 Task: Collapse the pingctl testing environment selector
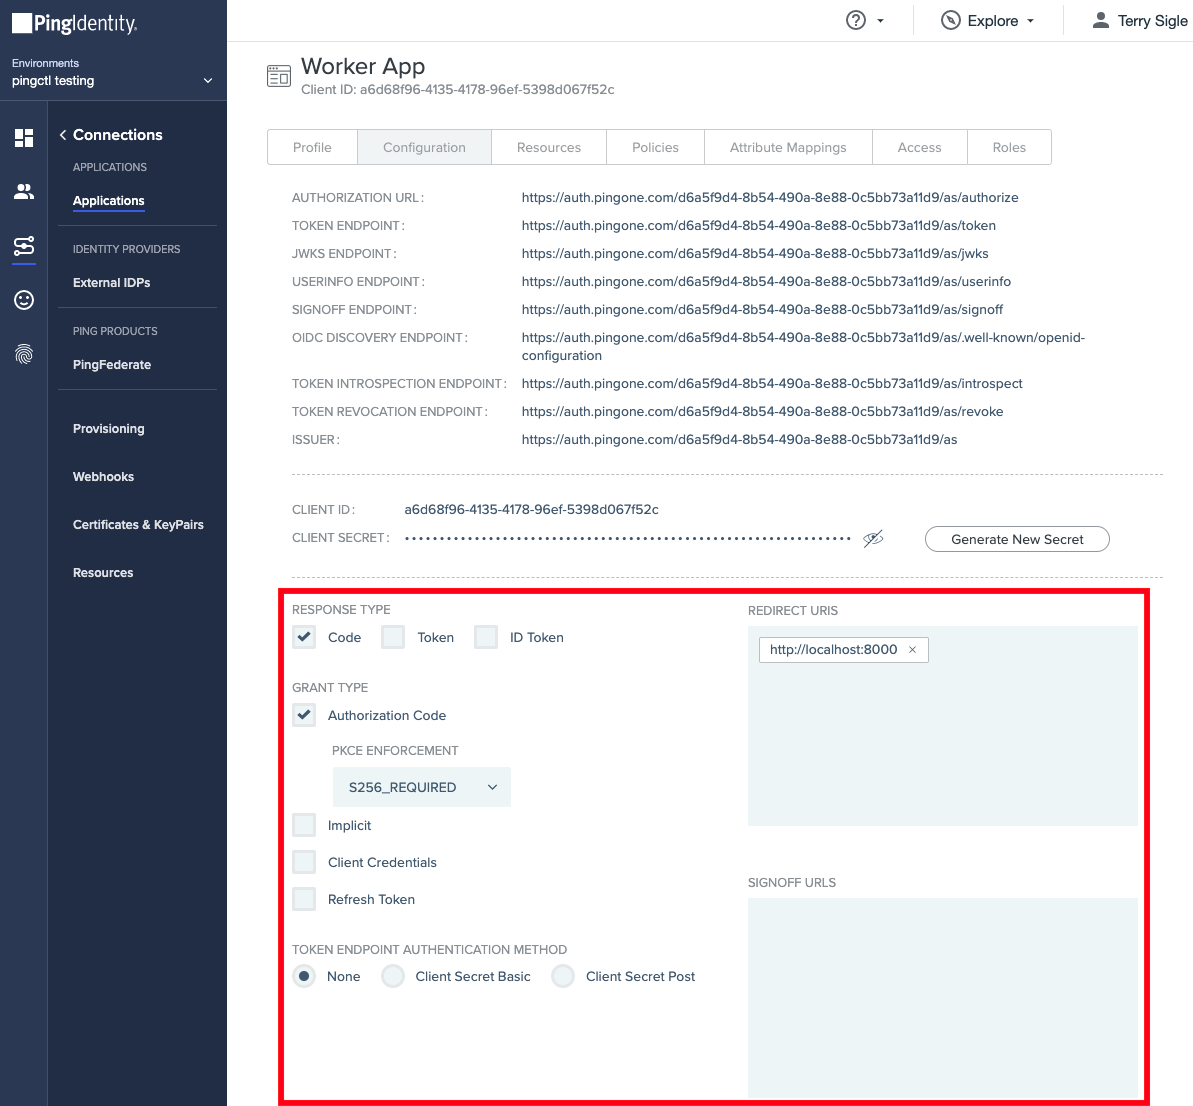[x=208, y=81]
